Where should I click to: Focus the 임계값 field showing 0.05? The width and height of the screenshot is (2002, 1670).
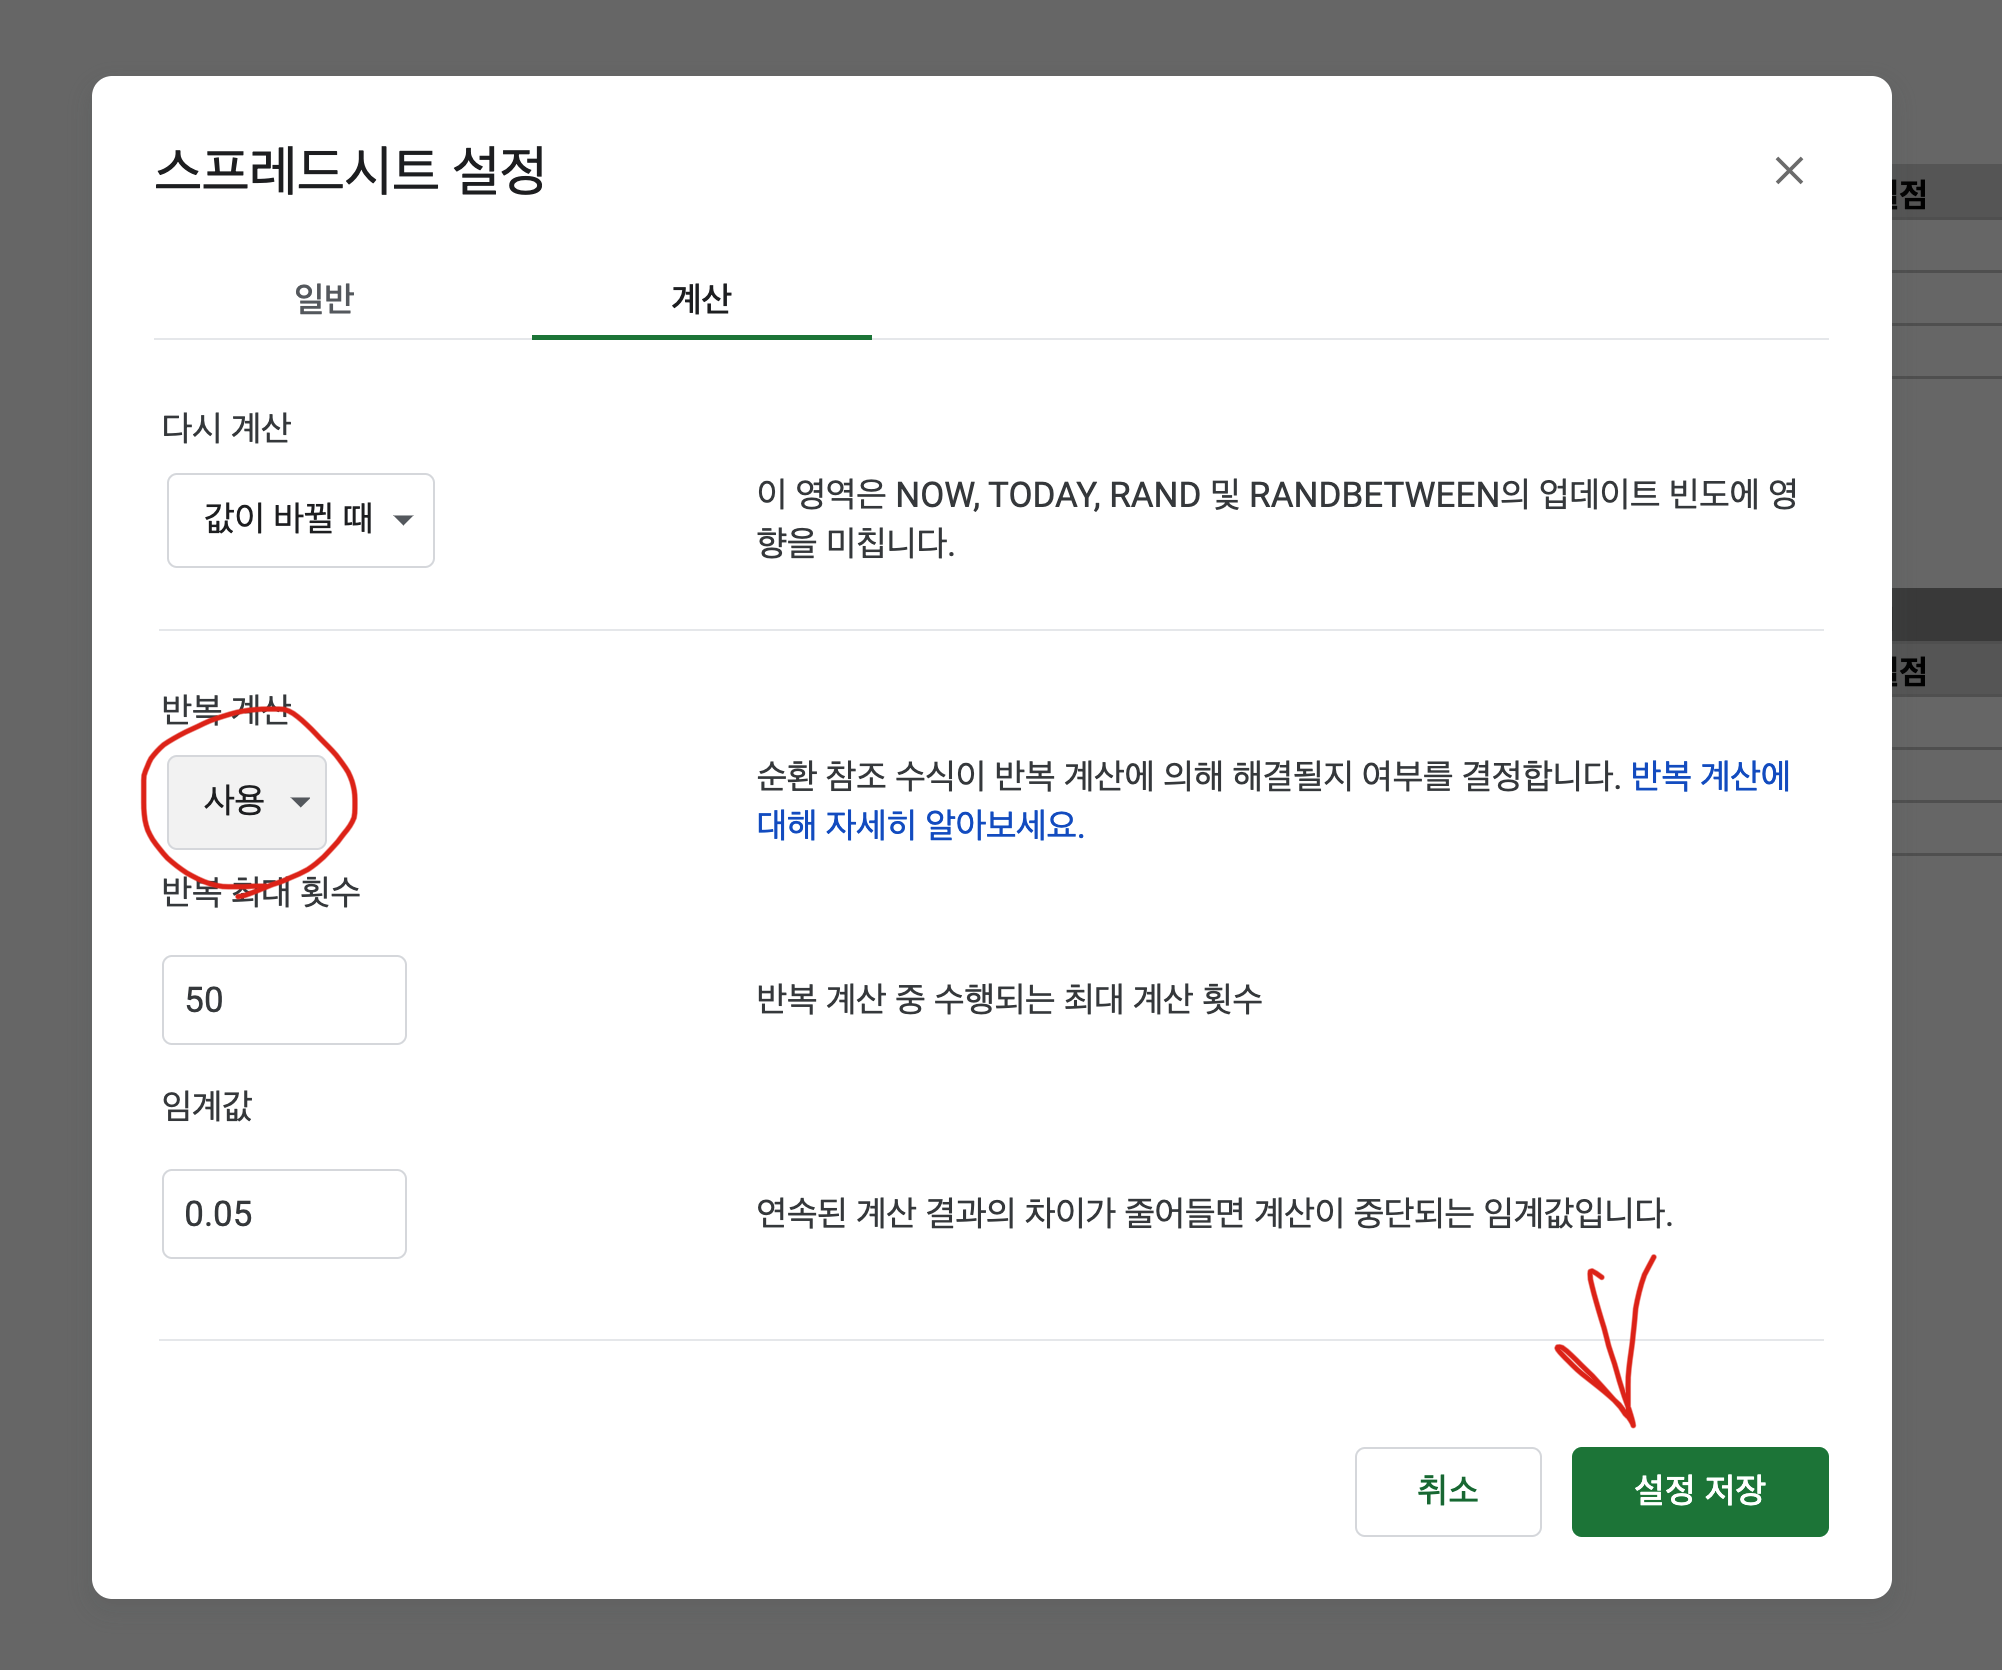[284, 1214]
